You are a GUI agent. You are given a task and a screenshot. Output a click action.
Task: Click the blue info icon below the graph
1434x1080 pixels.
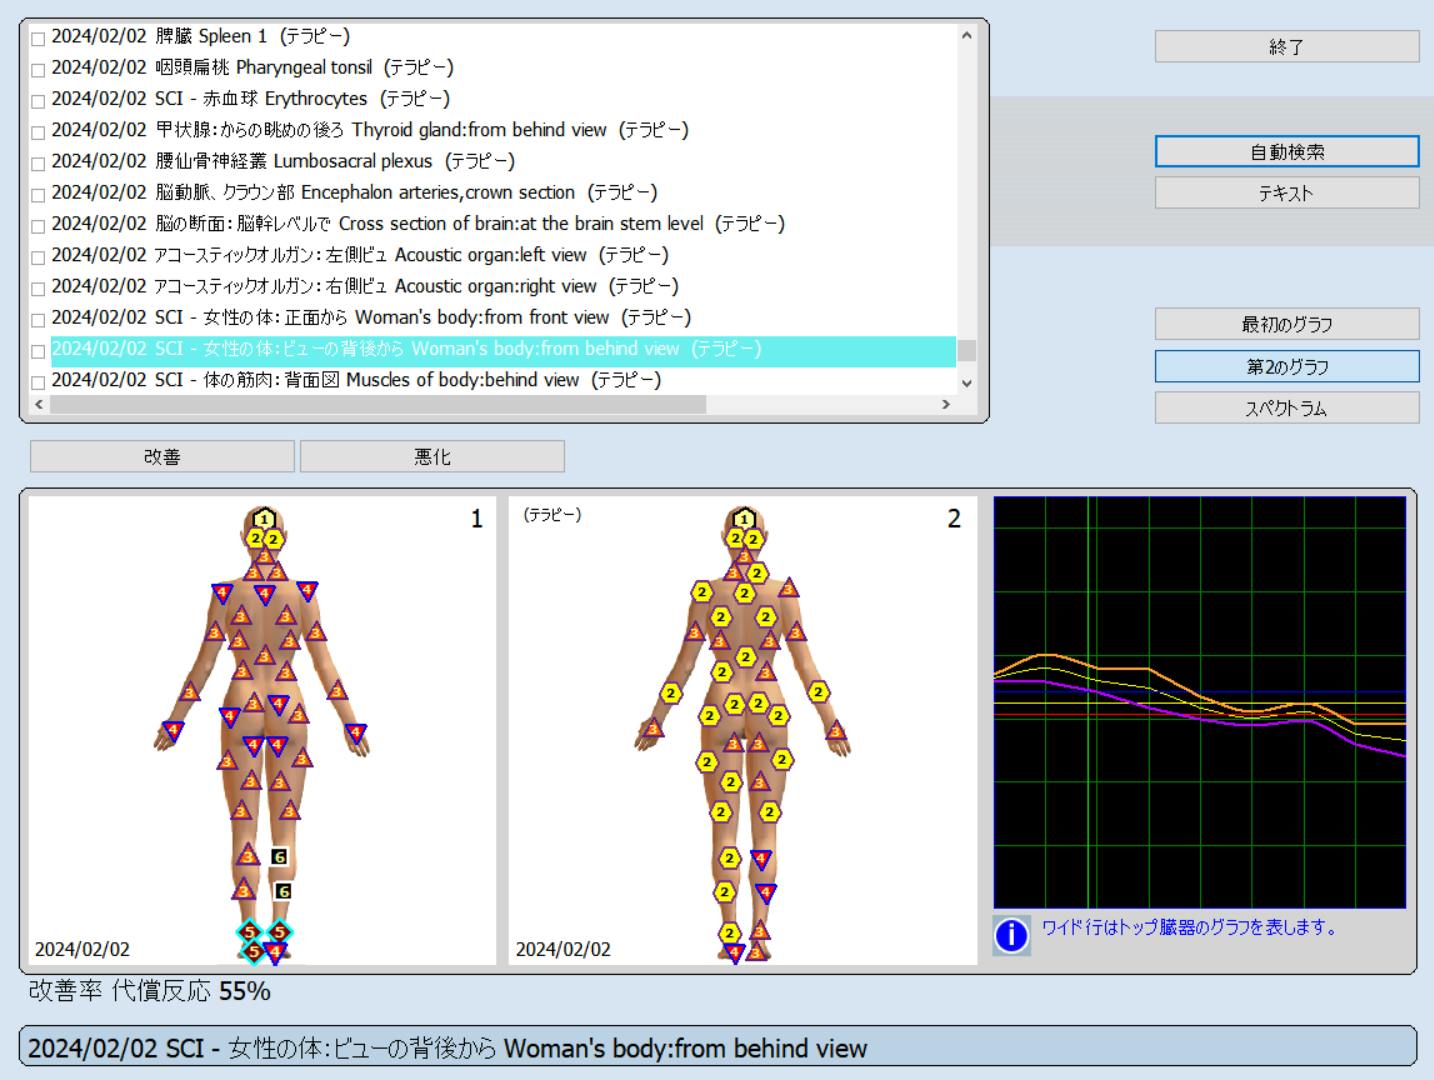tap(1011, 935)
